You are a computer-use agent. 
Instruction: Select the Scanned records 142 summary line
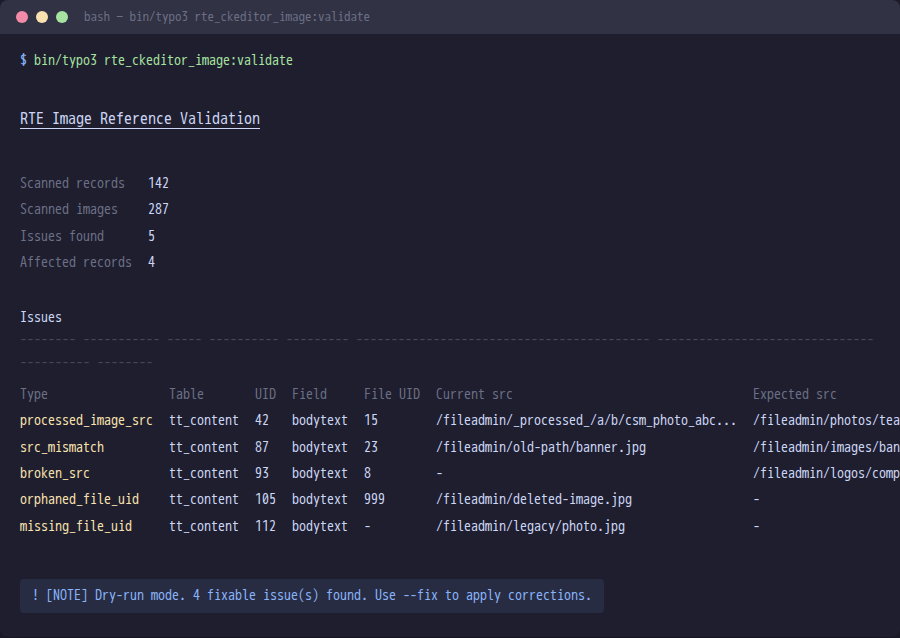93,183
